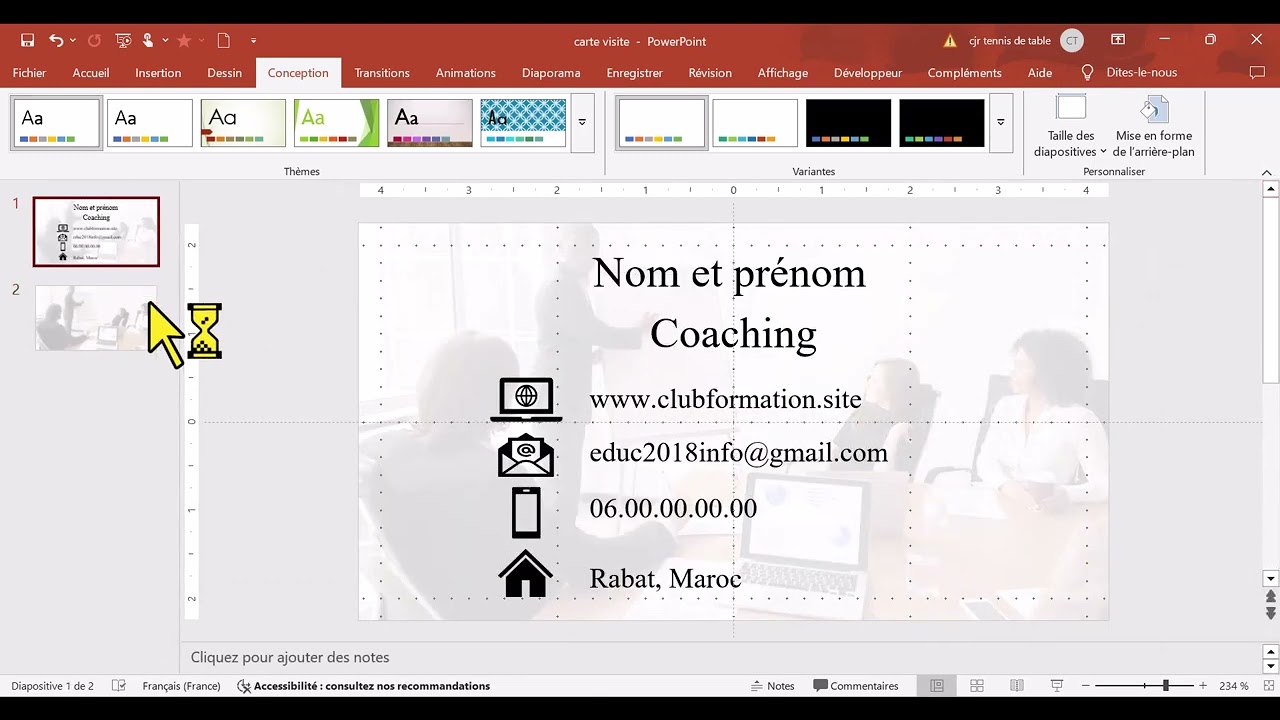This screenshot has width=1280, height=720.
Task: Open the Enregistrer tab
Action: 635,72
